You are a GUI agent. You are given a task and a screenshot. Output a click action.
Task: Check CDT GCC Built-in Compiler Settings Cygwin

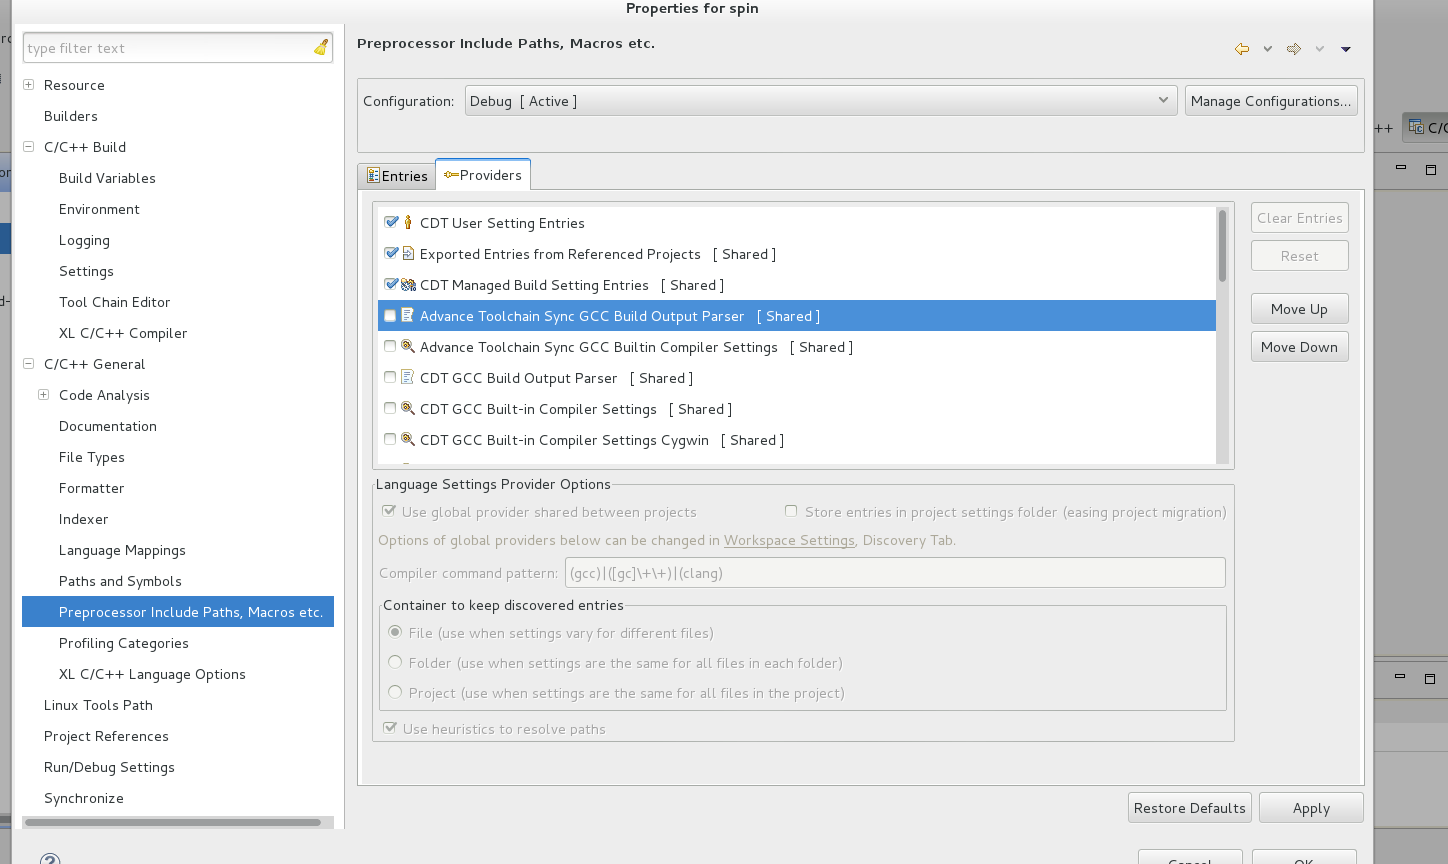(x=390, y=440)
